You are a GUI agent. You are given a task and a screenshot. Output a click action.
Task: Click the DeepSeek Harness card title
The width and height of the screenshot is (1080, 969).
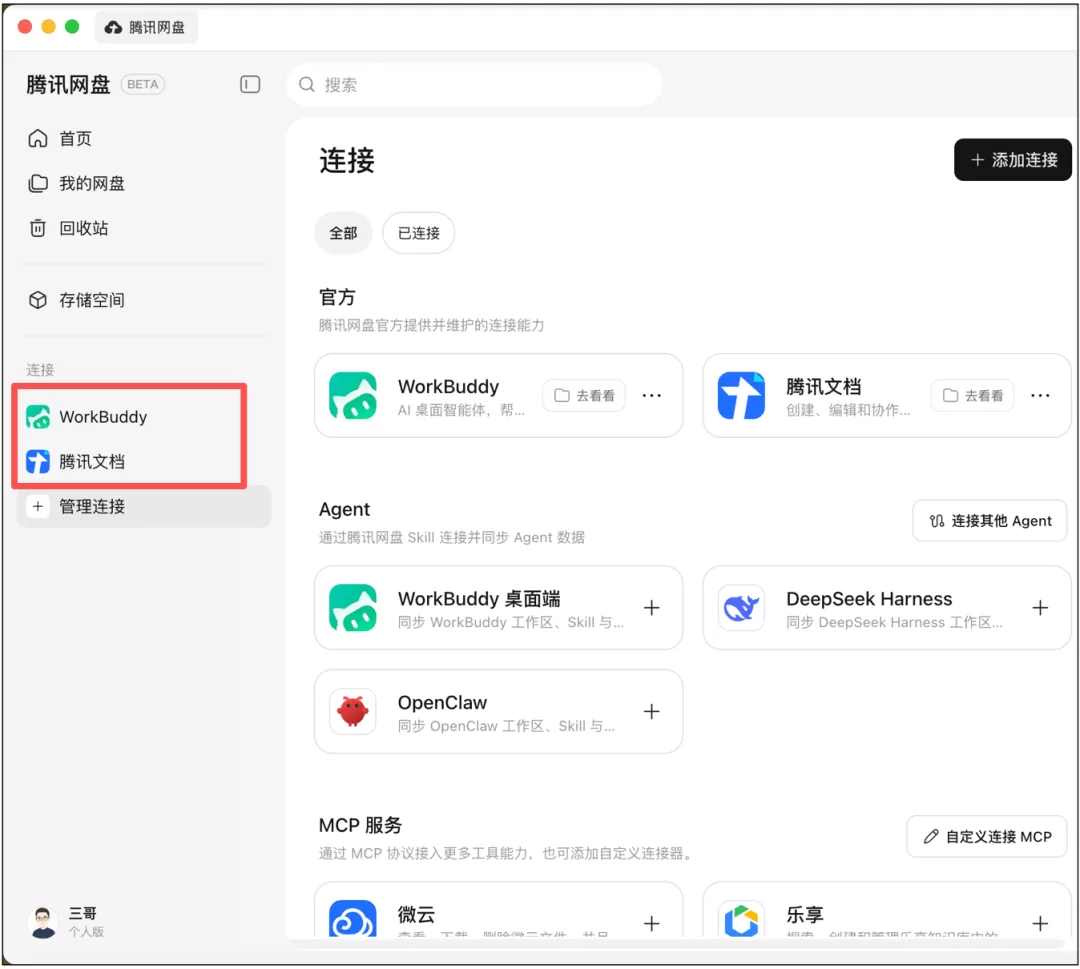coord(869,598)
